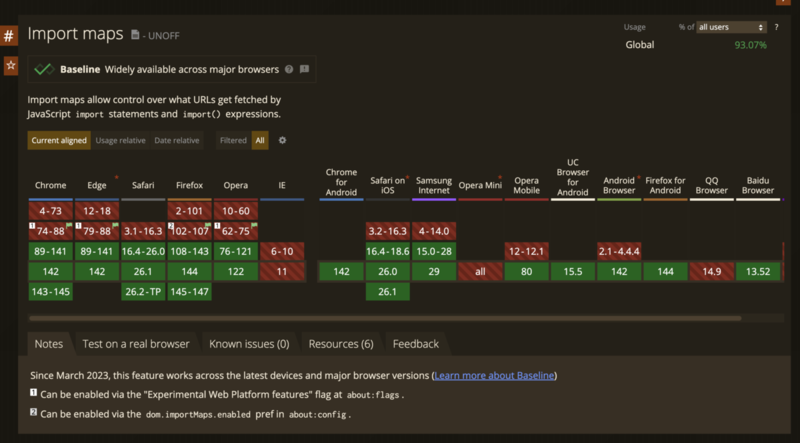Viewport: 800px width, 443px height.
Task: Click the horizontal scrollbar under the table
Action: [x=385, y=318]
